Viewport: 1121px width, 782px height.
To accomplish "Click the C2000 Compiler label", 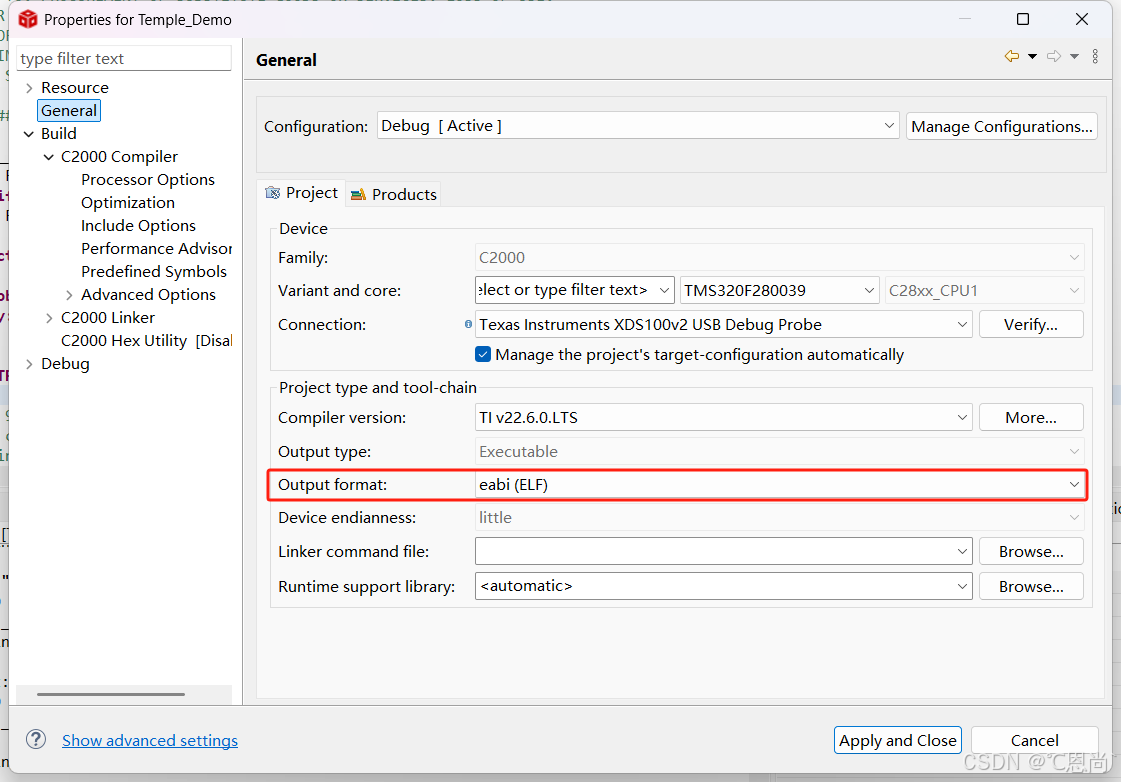I will tap(119, 157).
